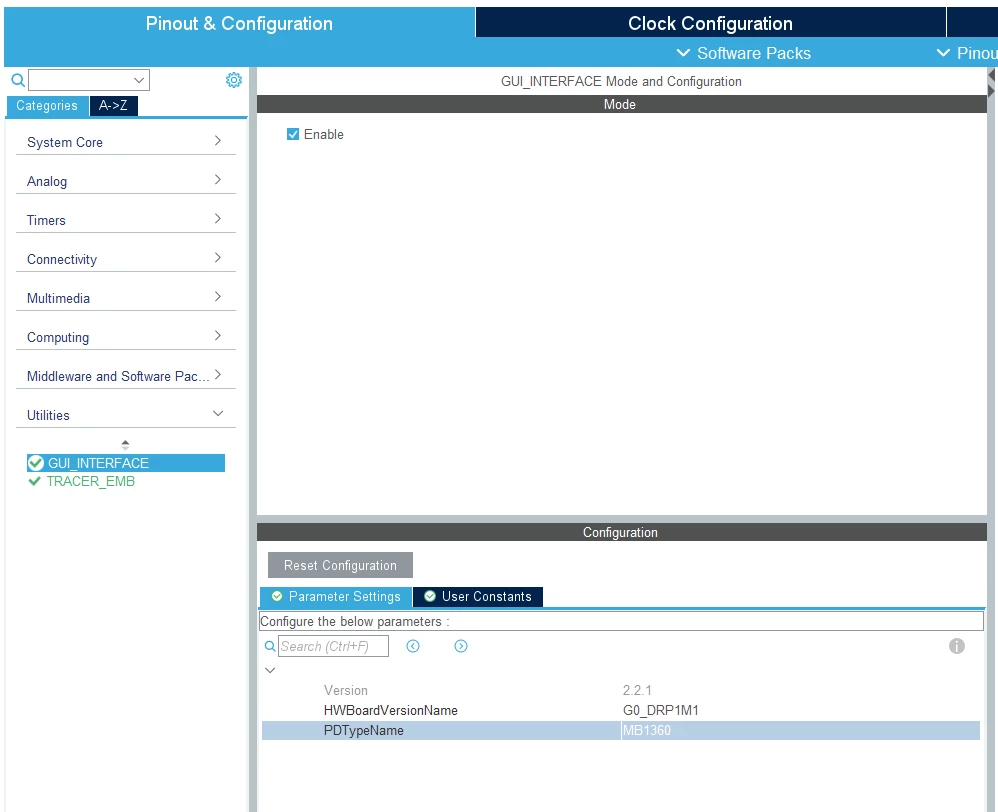Click the Version value 2.2.1

pos(637,690)
